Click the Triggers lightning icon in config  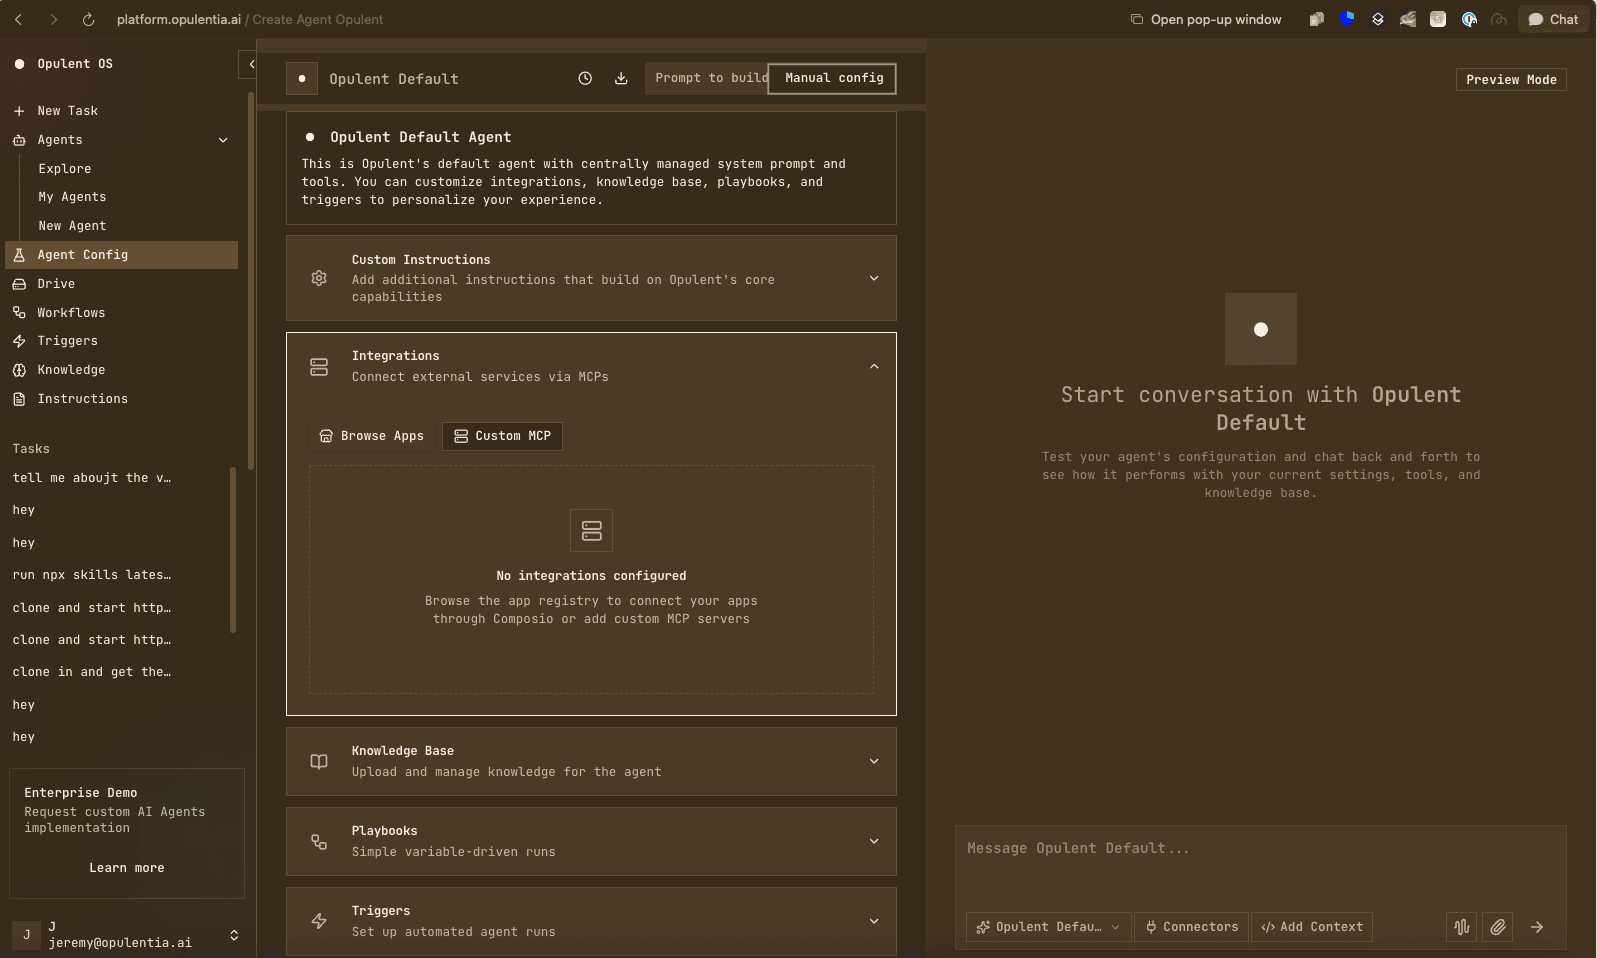point(319,921)
